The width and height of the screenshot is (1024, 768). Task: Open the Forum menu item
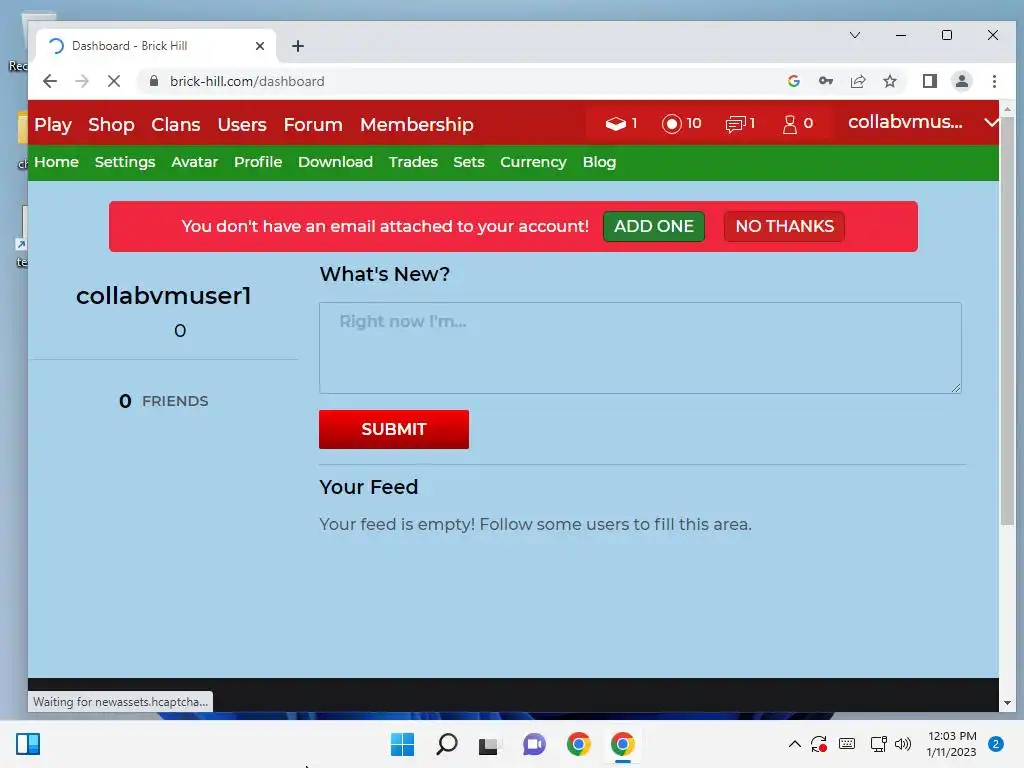tap(313, 124)
